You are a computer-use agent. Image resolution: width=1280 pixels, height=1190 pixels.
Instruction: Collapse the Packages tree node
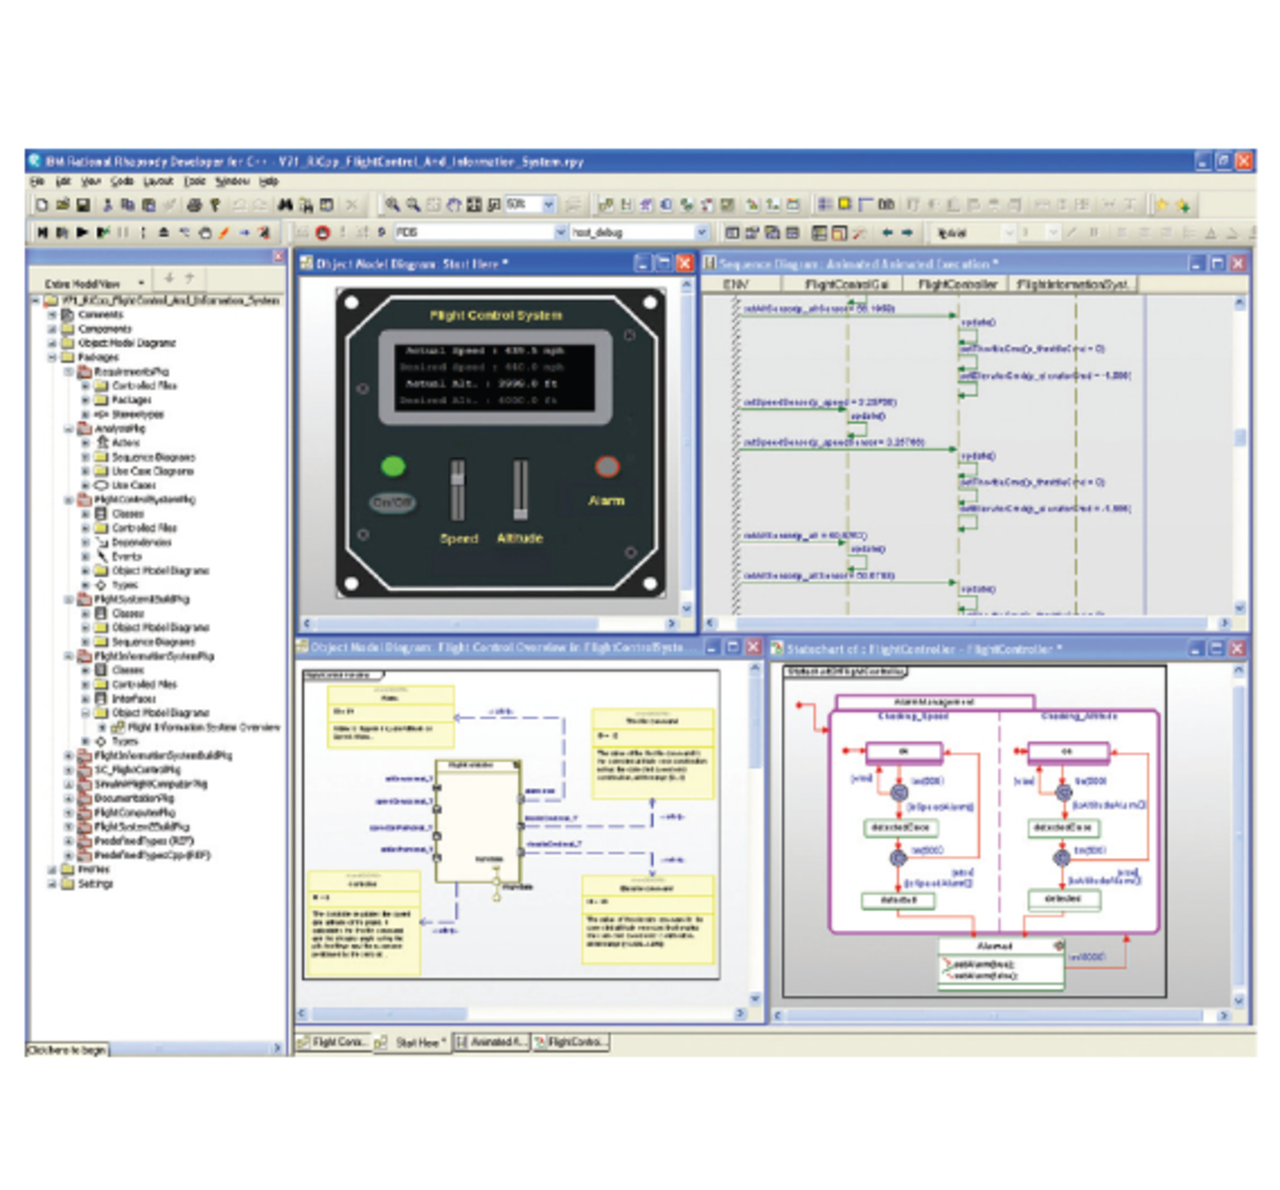[x=53, y=357]
